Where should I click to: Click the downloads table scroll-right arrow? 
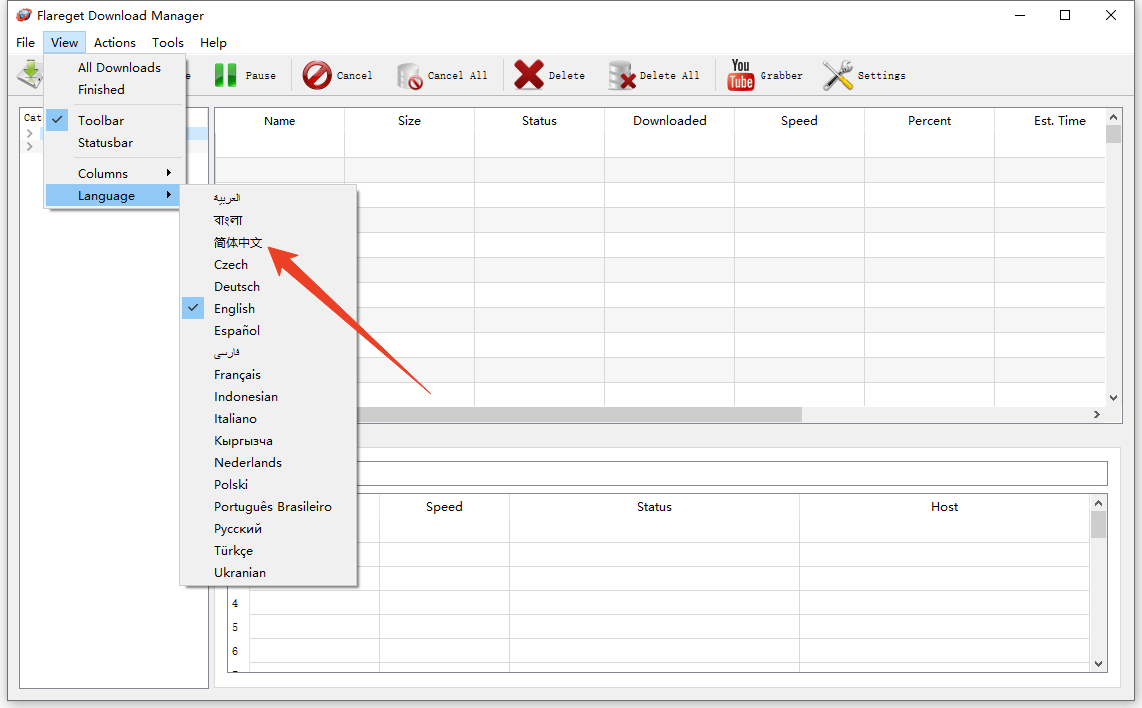point(1097,414)
